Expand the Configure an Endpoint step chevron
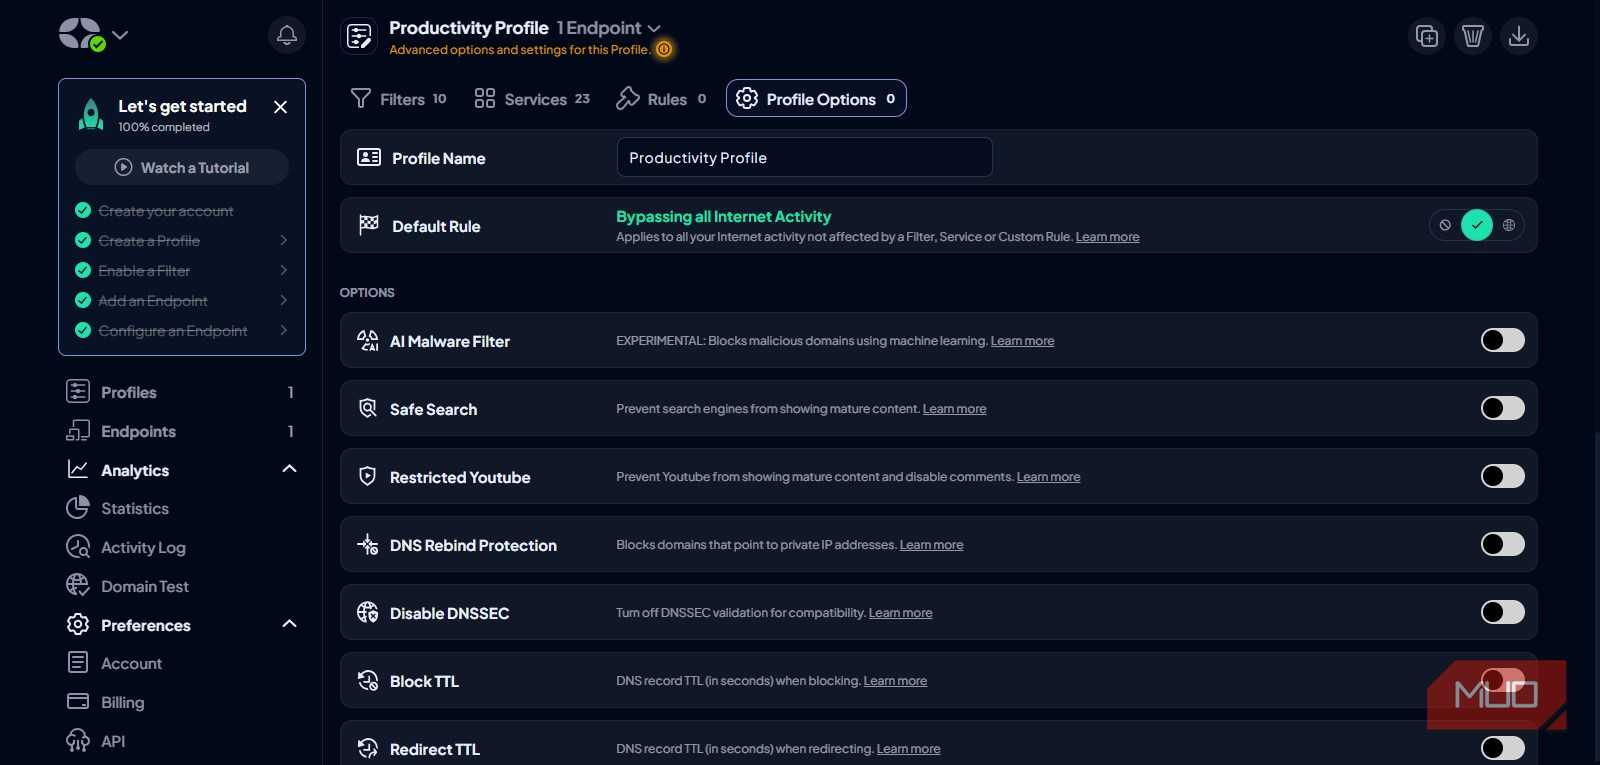The height and width of the screenshot is (765, 1600). pyautogui.click(x=284, y=330)
